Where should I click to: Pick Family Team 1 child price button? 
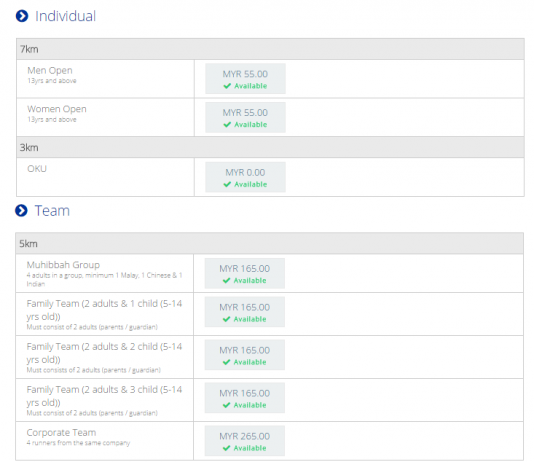click(245, 312)
